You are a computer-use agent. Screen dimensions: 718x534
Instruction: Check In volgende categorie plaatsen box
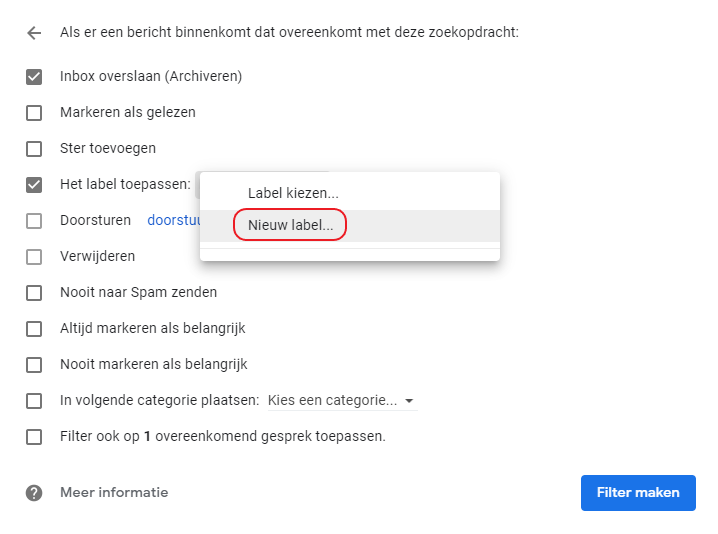[34, 400]
